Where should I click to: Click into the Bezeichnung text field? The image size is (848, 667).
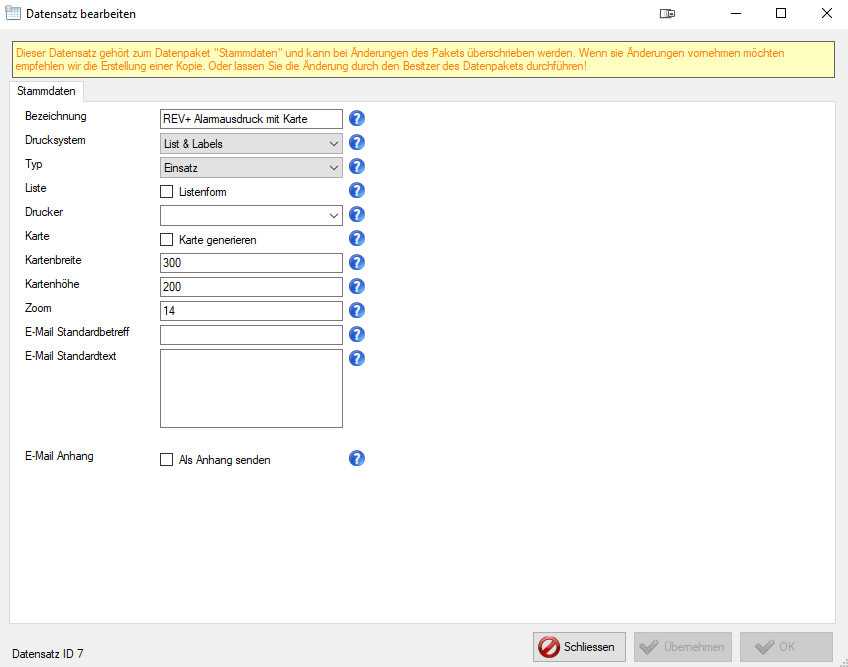[250, 120]
